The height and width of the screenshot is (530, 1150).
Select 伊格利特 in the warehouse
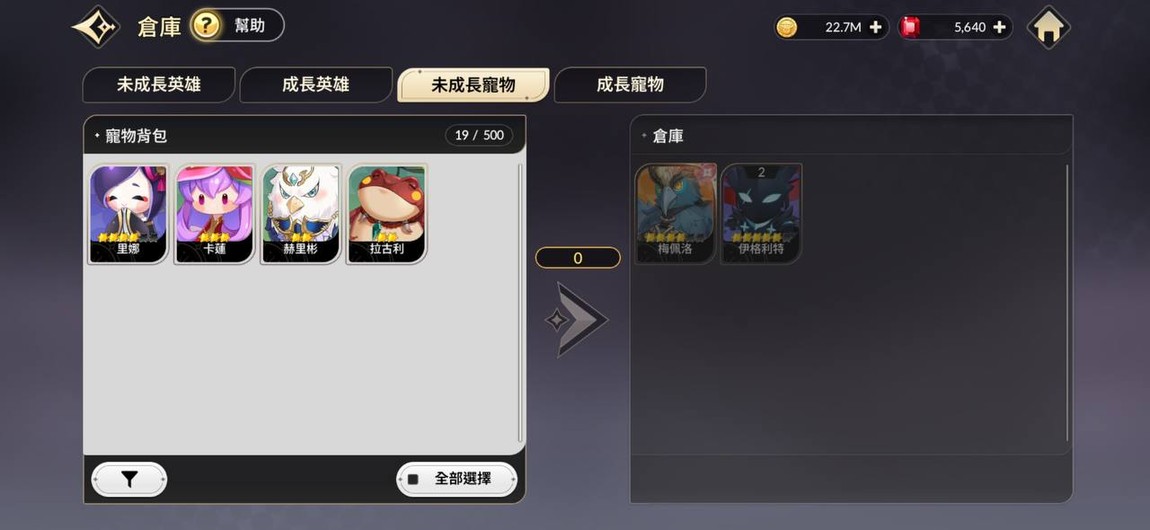point(761,214)
